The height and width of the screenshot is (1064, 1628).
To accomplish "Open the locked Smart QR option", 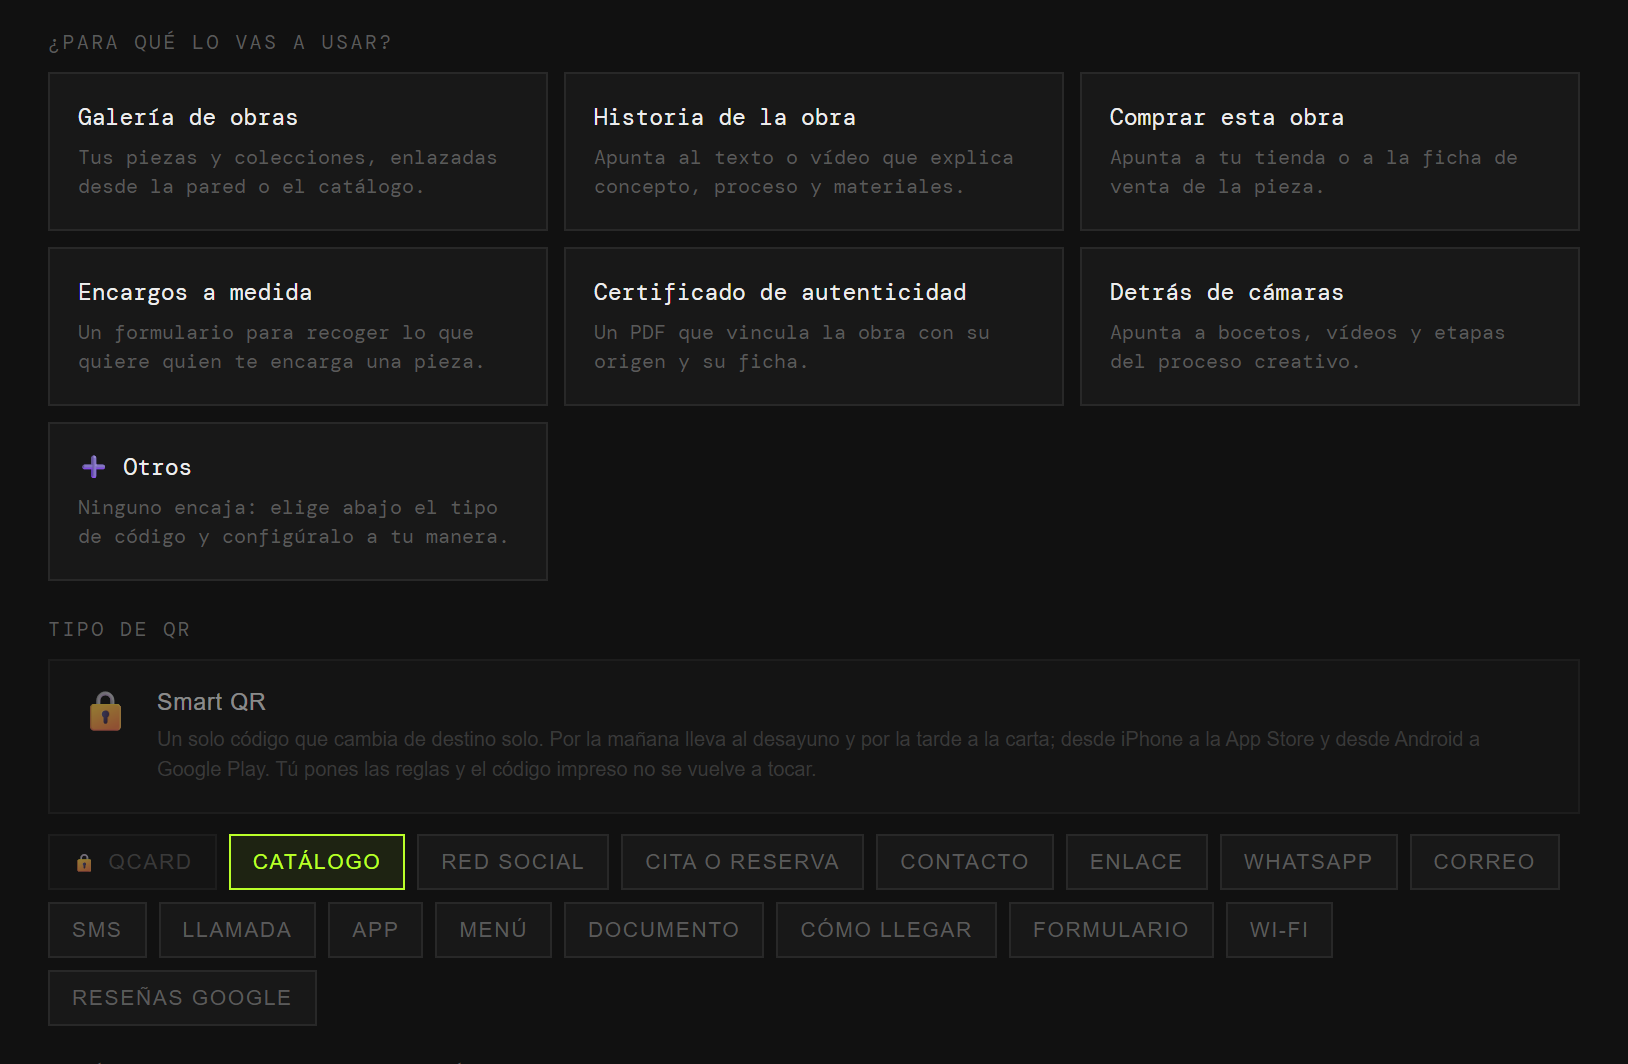I will 814,736.
